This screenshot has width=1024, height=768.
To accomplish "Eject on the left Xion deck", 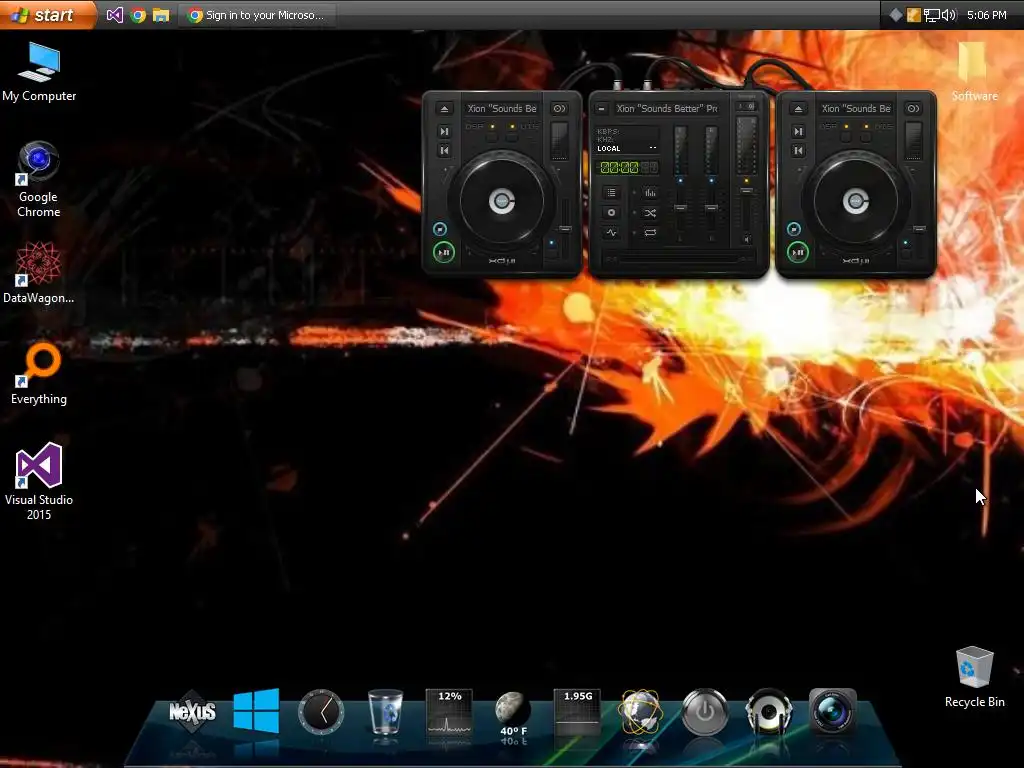I will click(444, 109).
